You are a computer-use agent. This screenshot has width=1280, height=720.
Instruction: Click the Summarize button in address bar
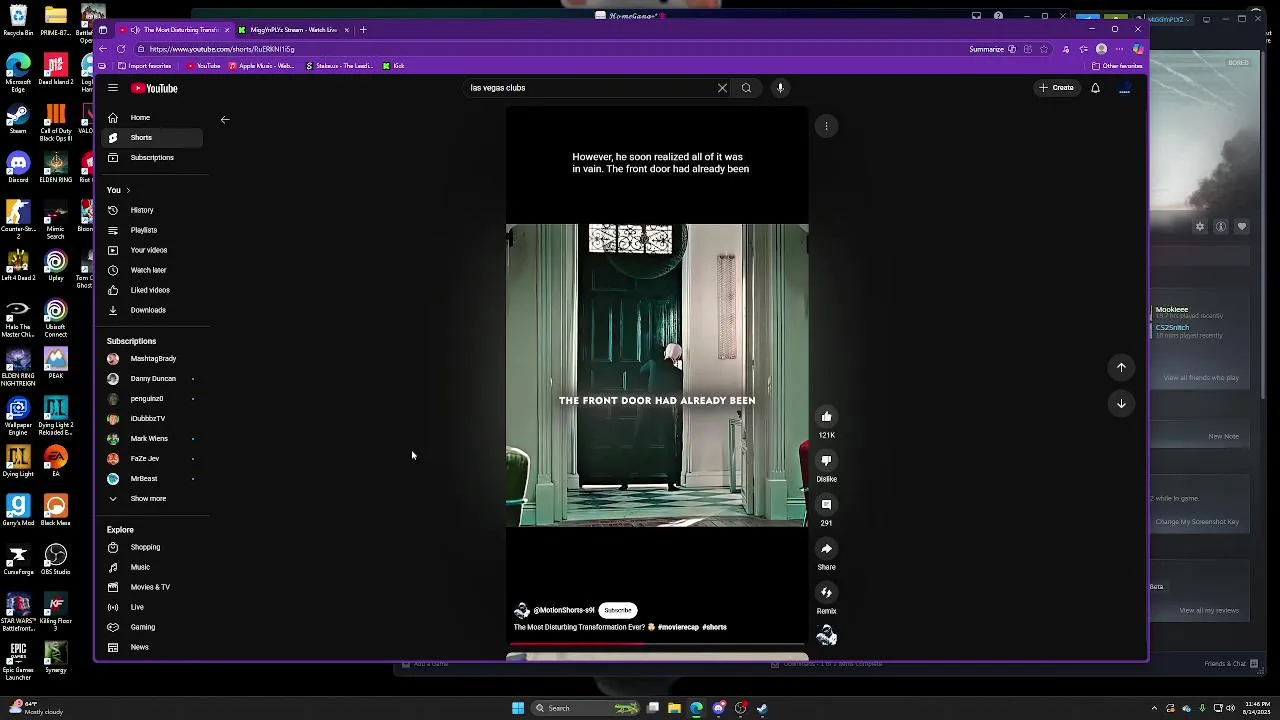986,49
